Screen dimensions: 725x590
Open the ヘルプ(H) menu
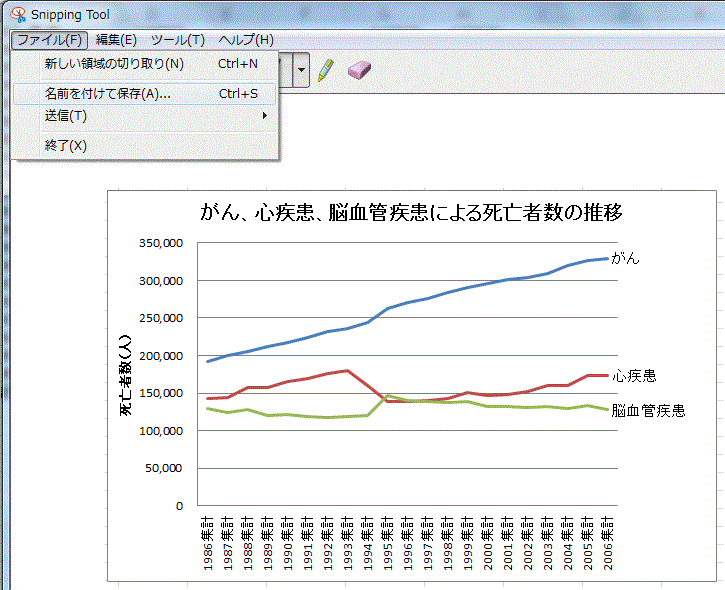(246, 40)
